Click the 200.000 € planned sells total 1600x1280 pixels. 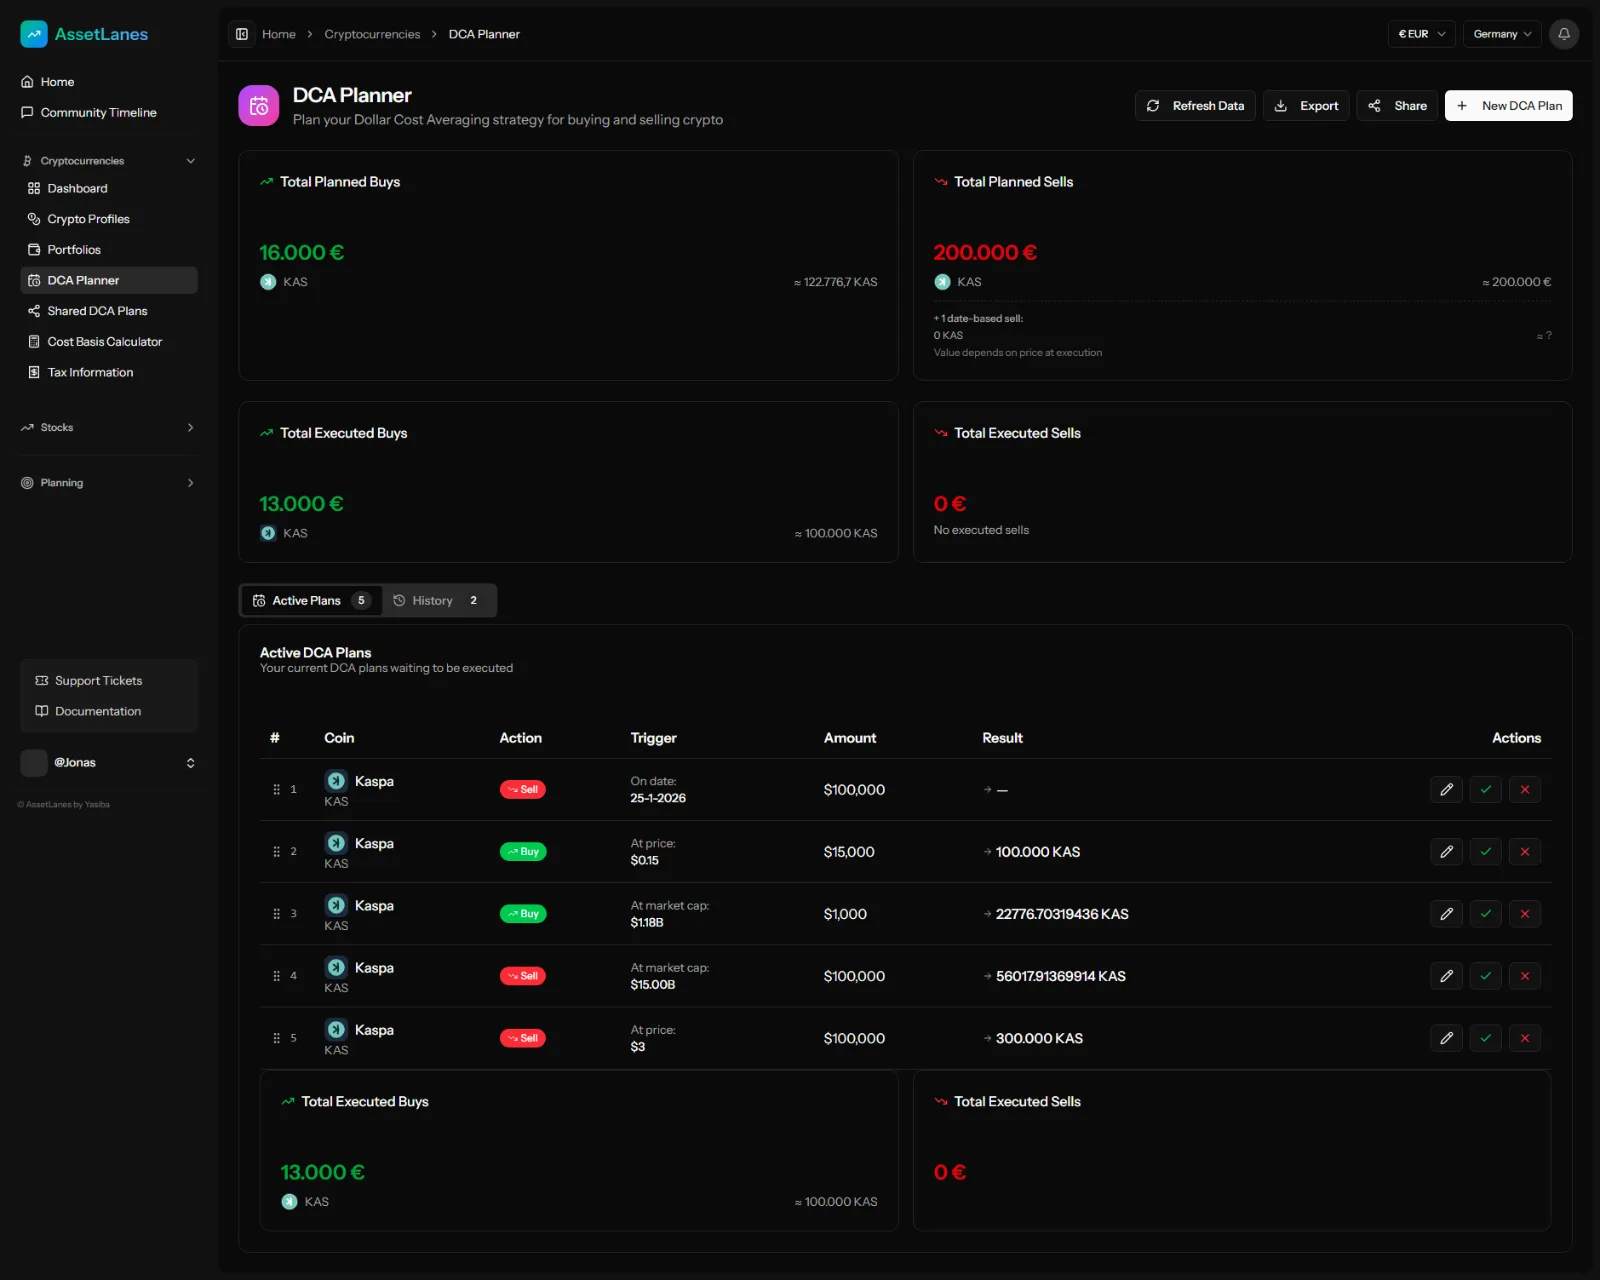[x=985, y=253]
